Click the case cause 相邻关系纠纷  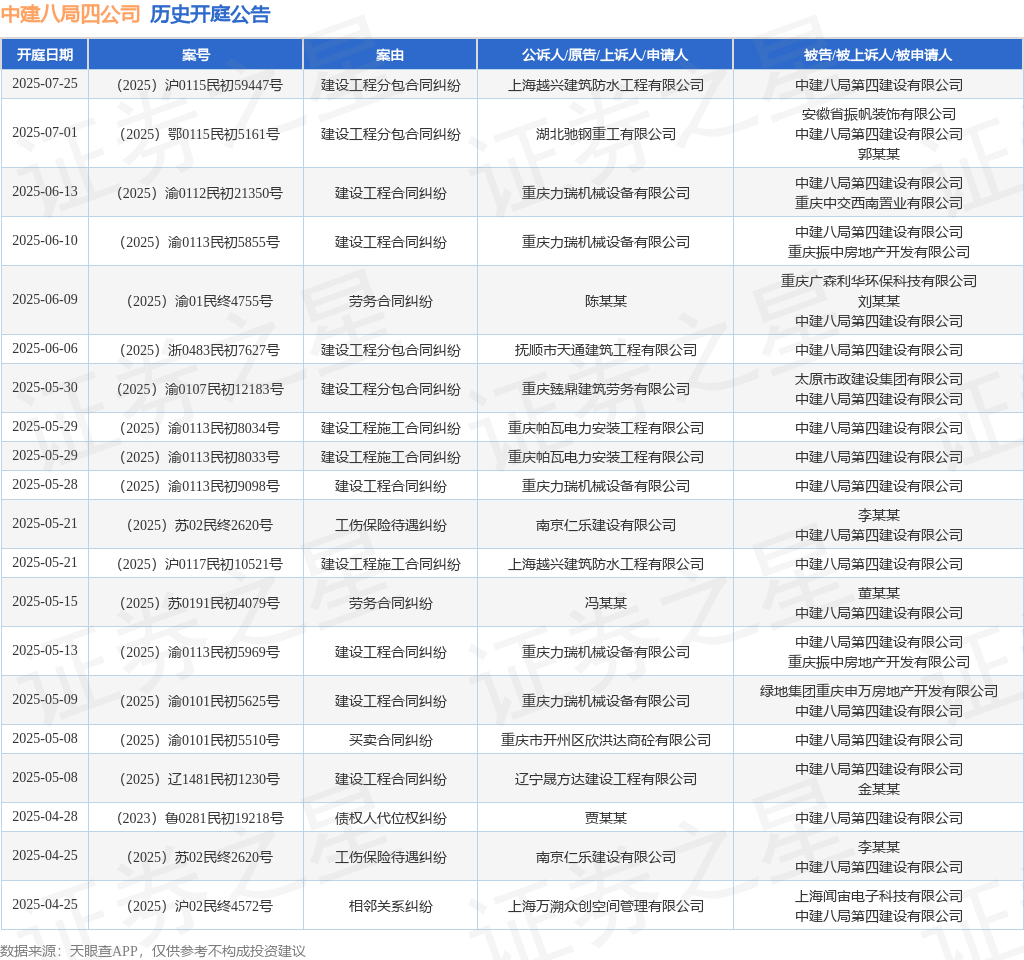[x=390, y=906]
